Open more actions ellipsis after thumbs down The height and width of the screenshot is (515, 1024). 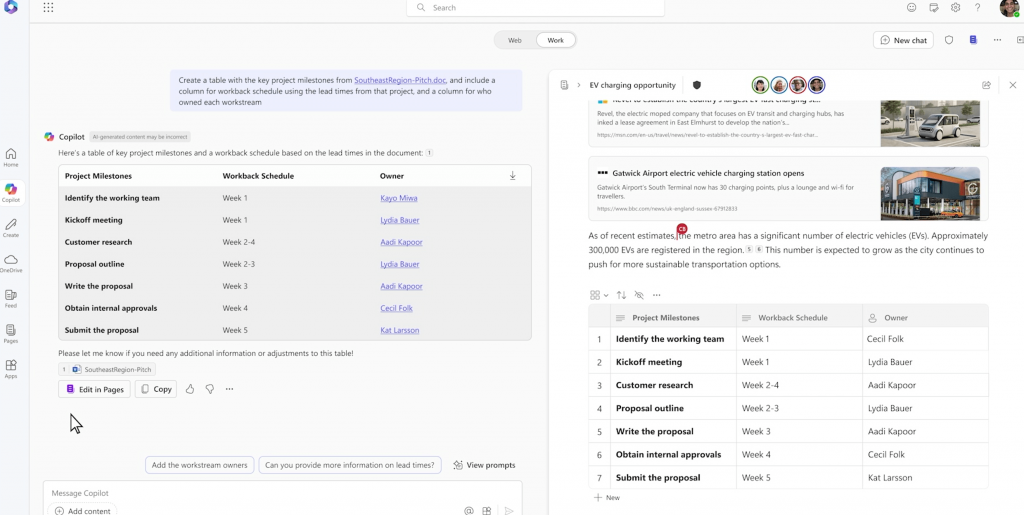point(229,389)
